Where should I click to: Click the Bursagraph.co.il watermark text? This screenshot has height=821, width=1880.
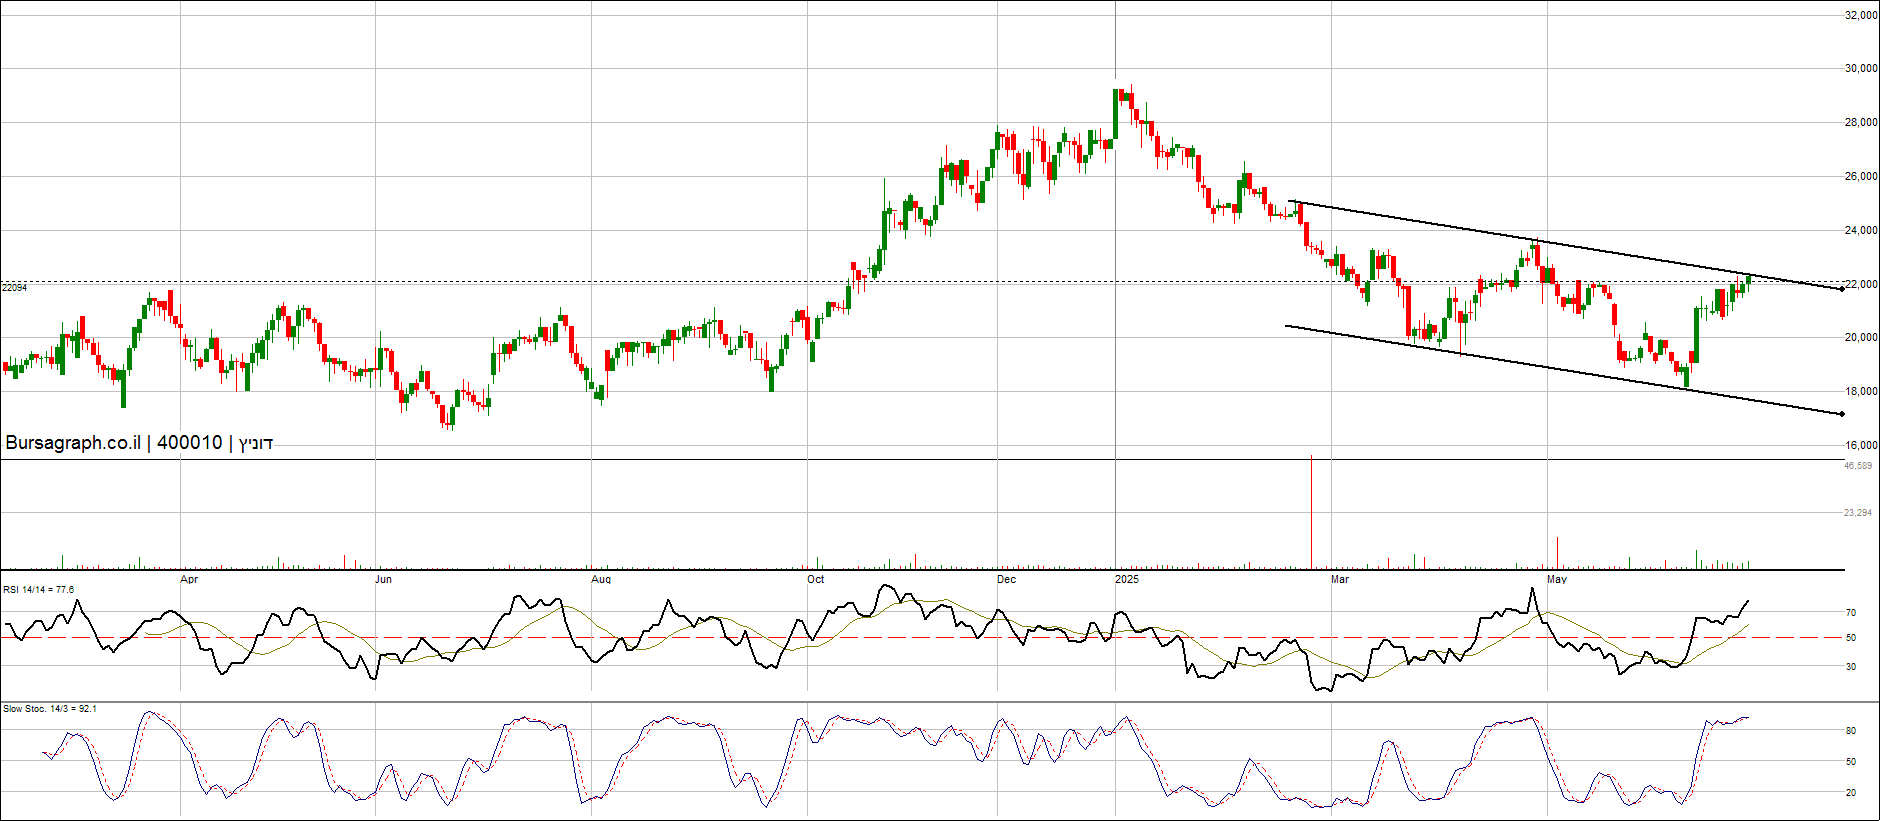tap(73, 443)
